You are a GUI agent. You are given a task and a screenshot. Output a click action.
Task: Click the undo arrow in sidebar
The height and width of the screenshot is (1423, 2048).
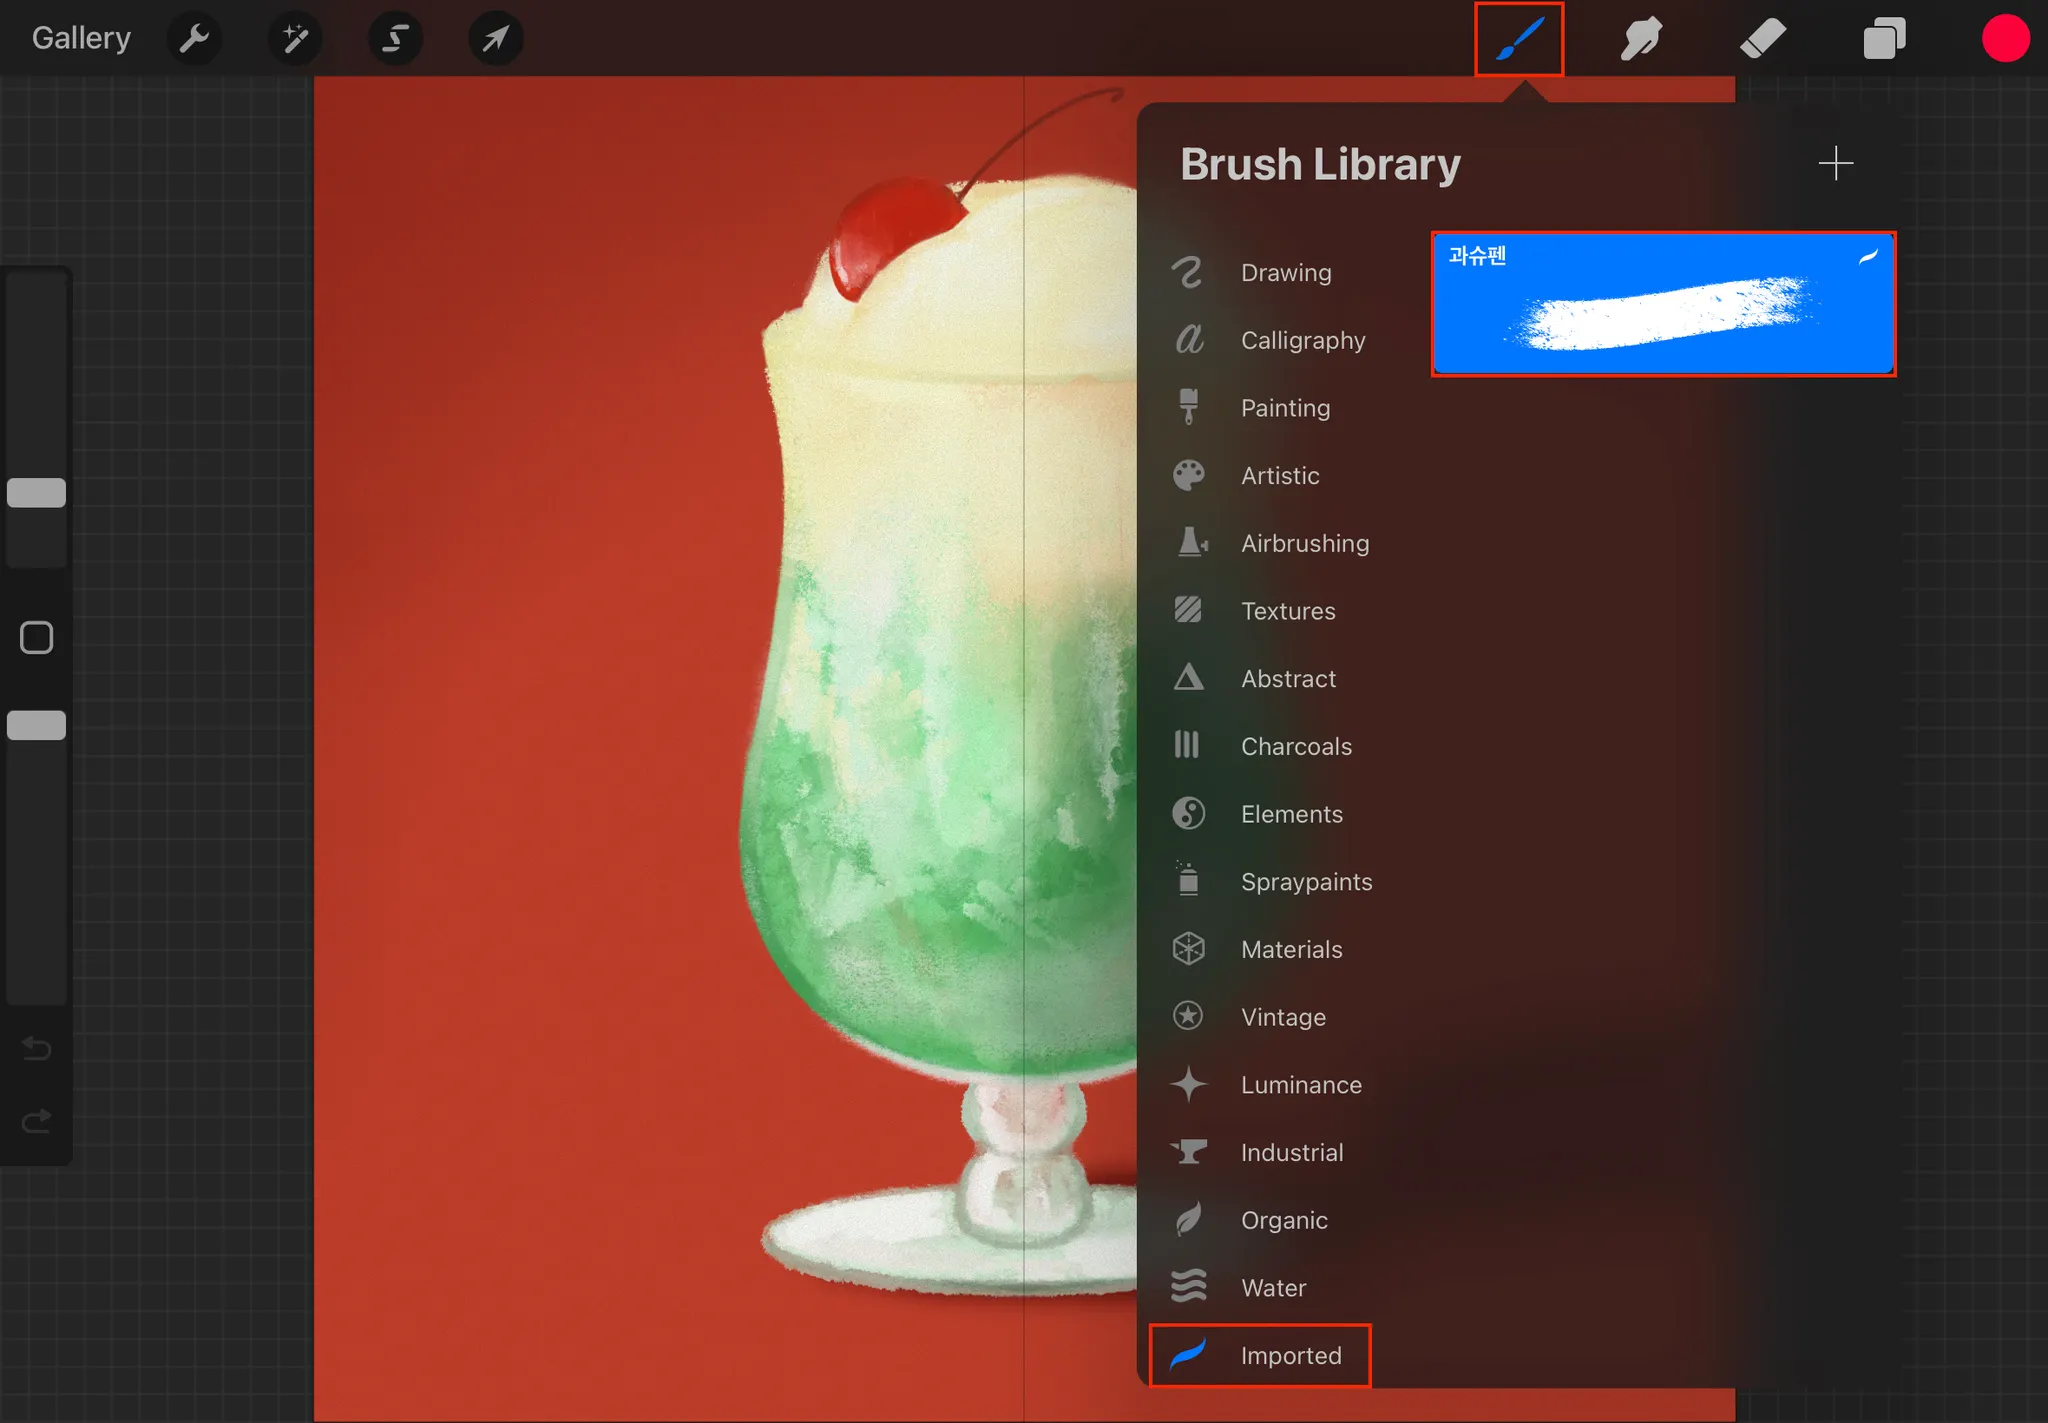[37, 1048]
